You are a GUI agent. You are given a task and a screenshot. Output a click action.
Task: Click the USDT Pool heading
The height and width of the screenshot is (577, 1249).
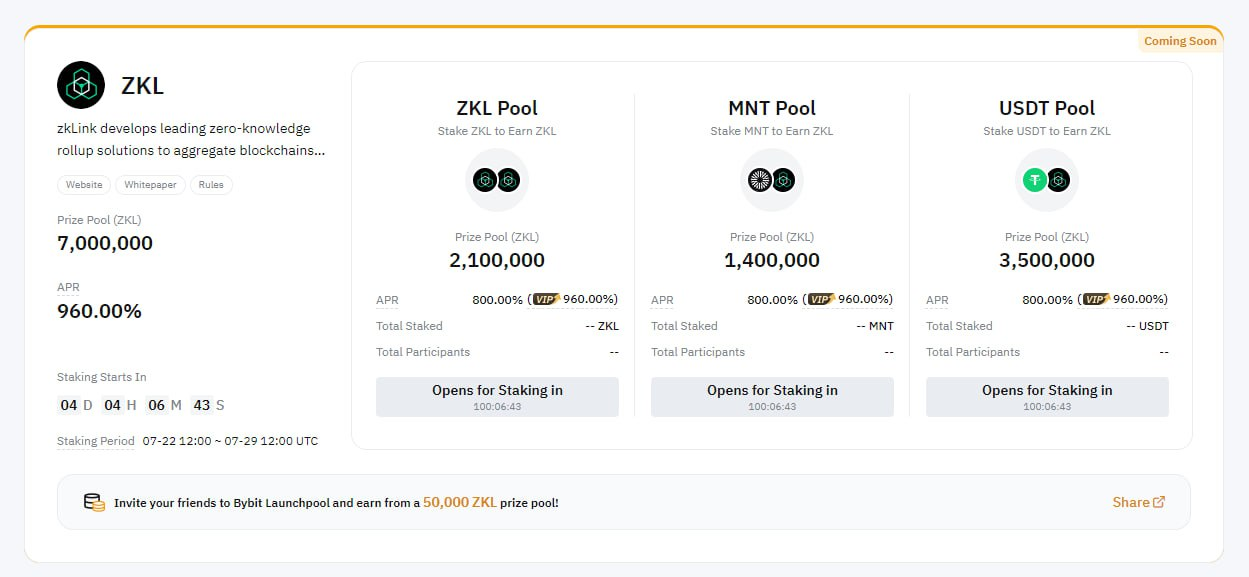point(1047,108)
